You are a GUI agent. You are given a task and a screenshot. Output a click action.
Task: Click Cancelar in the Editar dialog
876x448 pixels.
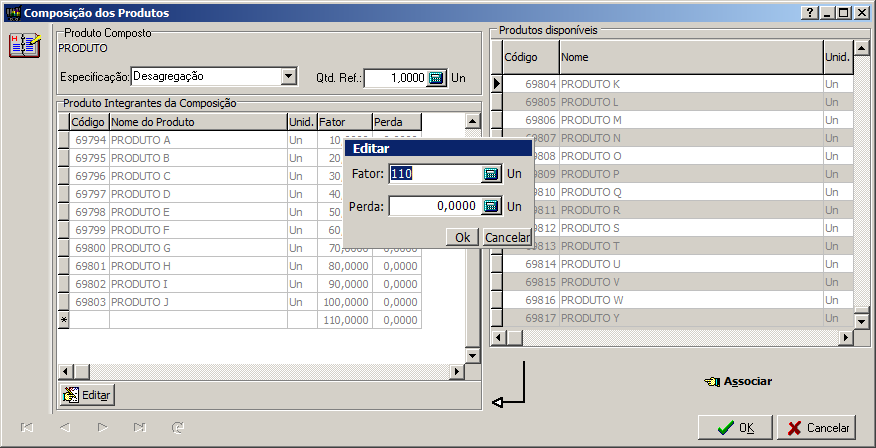[x=507, y=237]
